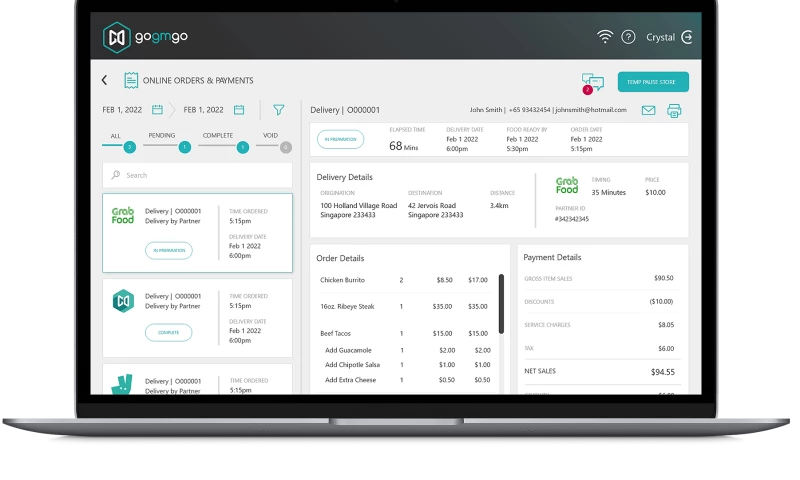This screenshot has height=480, width=800.
Task: Click GrabFood logo in first order card
Action: point(123,215)
